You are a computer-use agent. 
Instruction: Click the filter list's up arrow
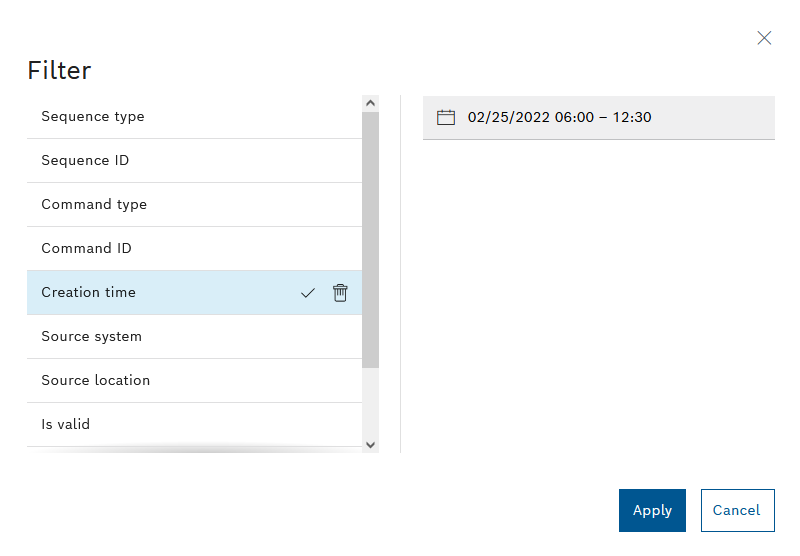coord(370,103)
